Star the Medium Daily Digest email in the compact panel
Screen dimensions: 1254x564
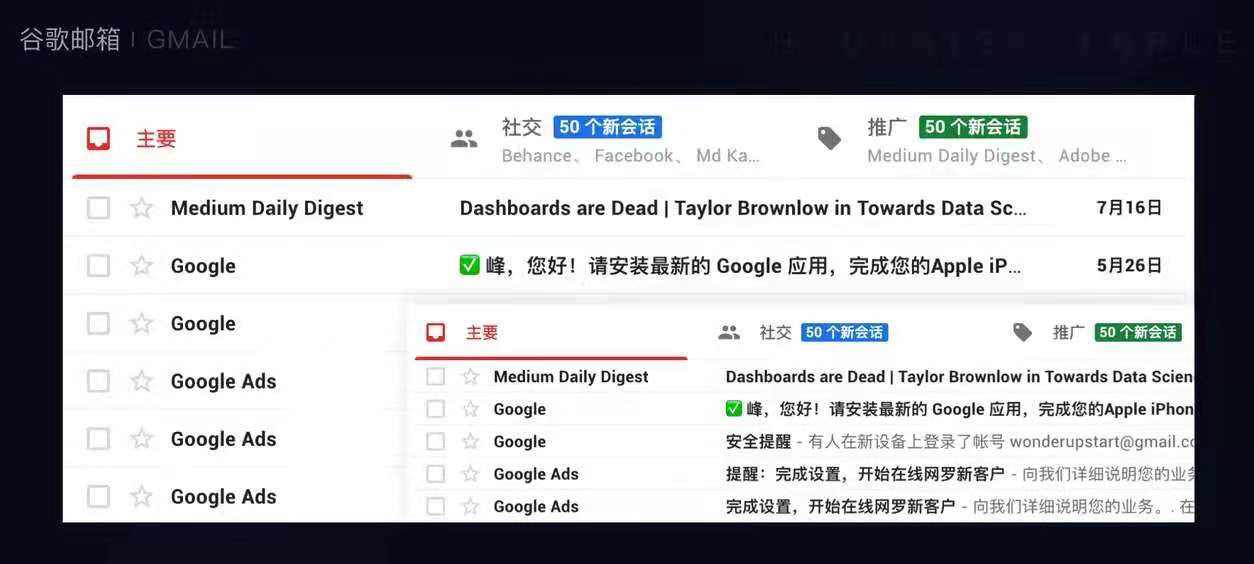(470, 377)
